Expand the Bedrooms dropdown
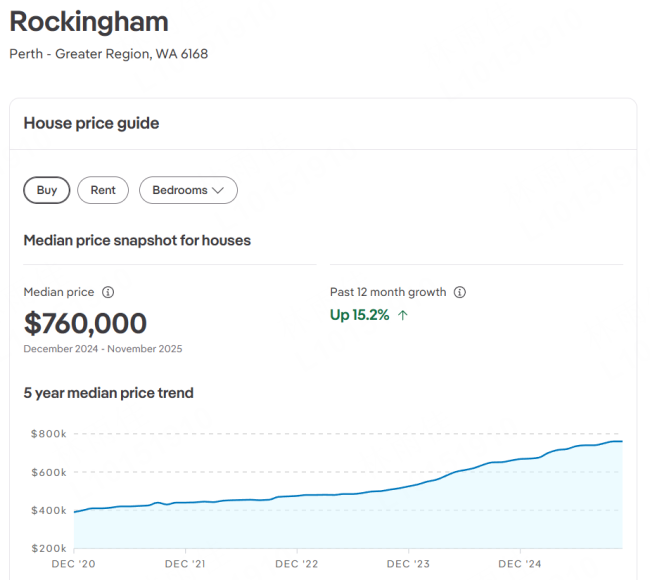The image size is (650, 580). tap(188, 190)
